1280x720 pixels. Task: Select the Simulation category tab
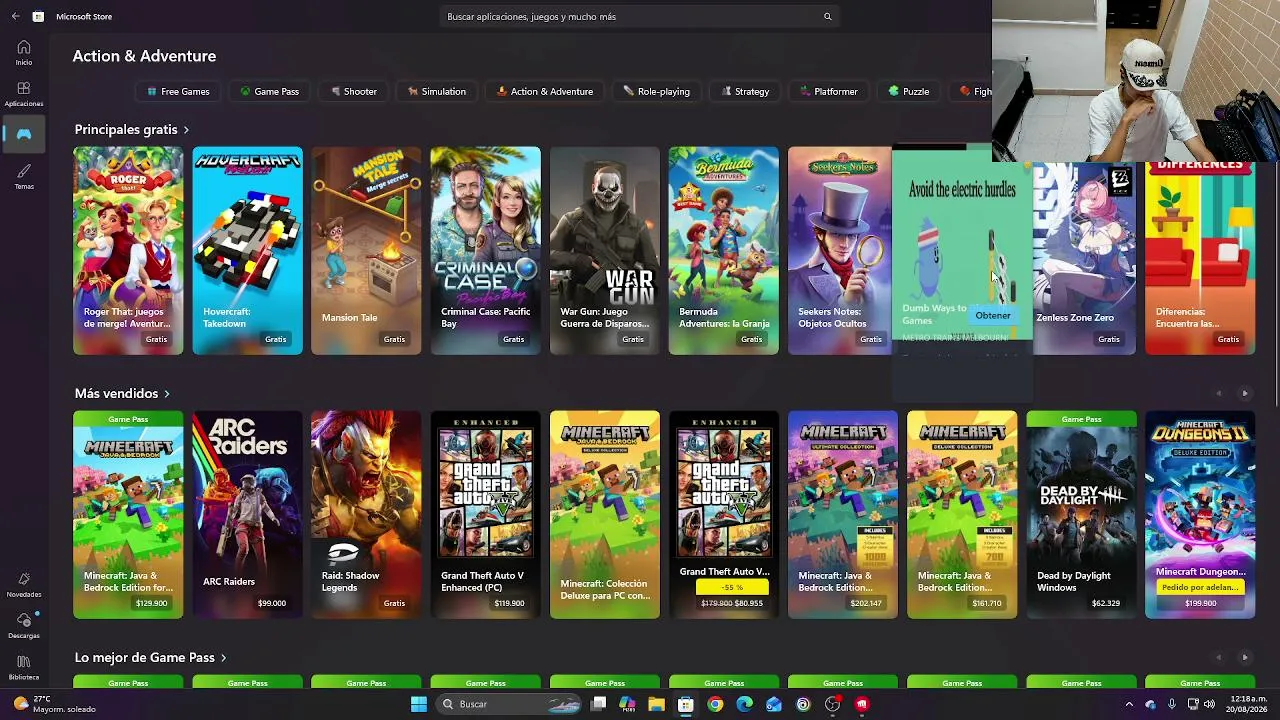tap(437, 91)
